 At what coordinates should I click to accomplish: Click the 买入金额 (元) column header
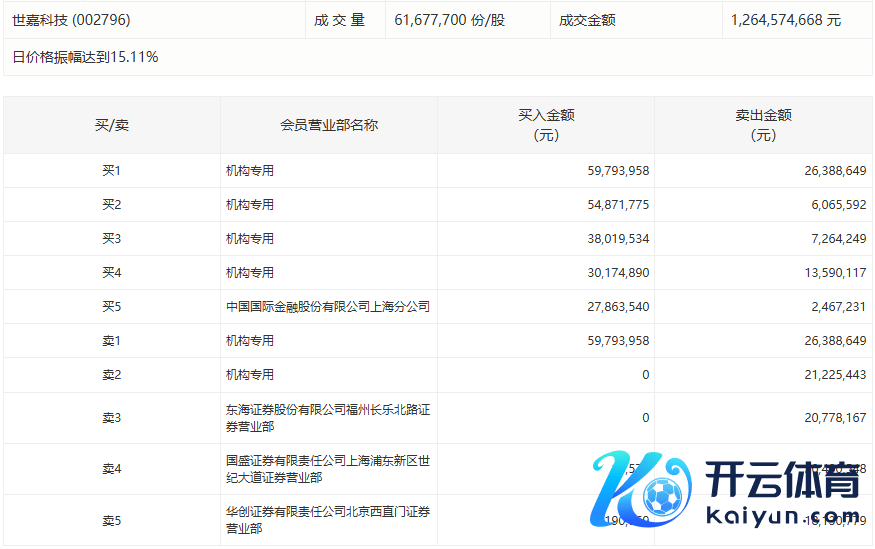545,125
